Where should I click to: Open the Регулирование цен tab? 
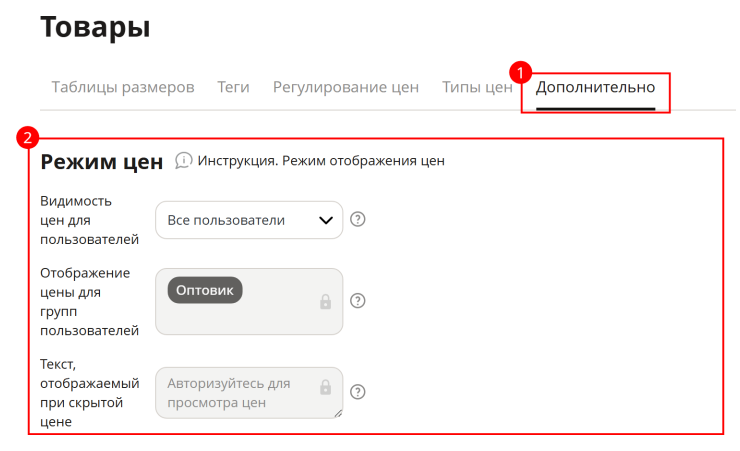coord(346,87)
